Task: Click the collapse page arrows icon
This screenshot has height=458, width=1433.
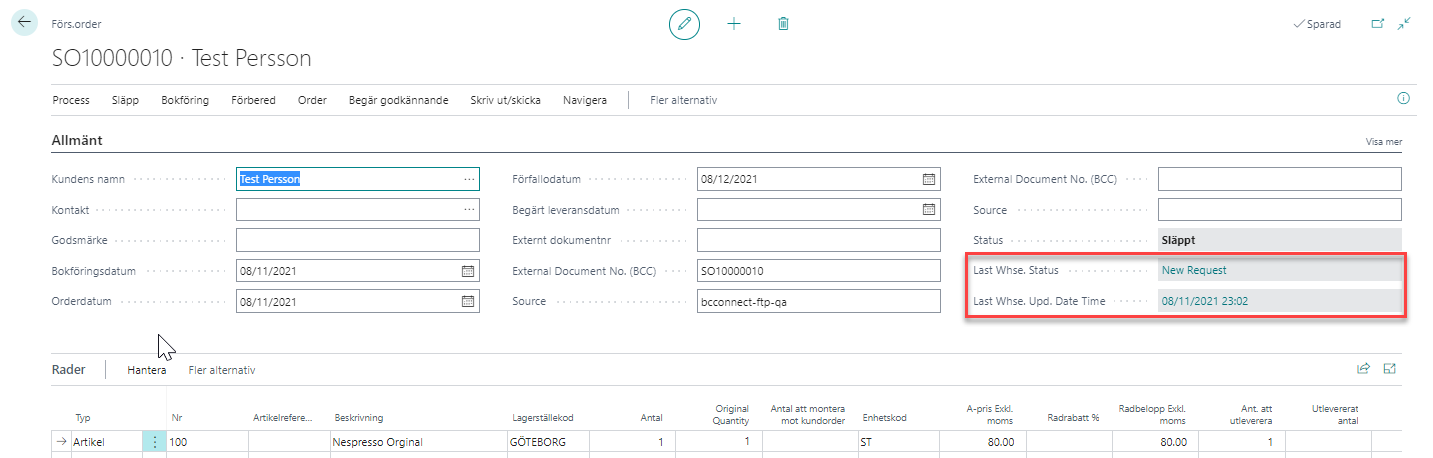Action: [x=1405, y=24]
